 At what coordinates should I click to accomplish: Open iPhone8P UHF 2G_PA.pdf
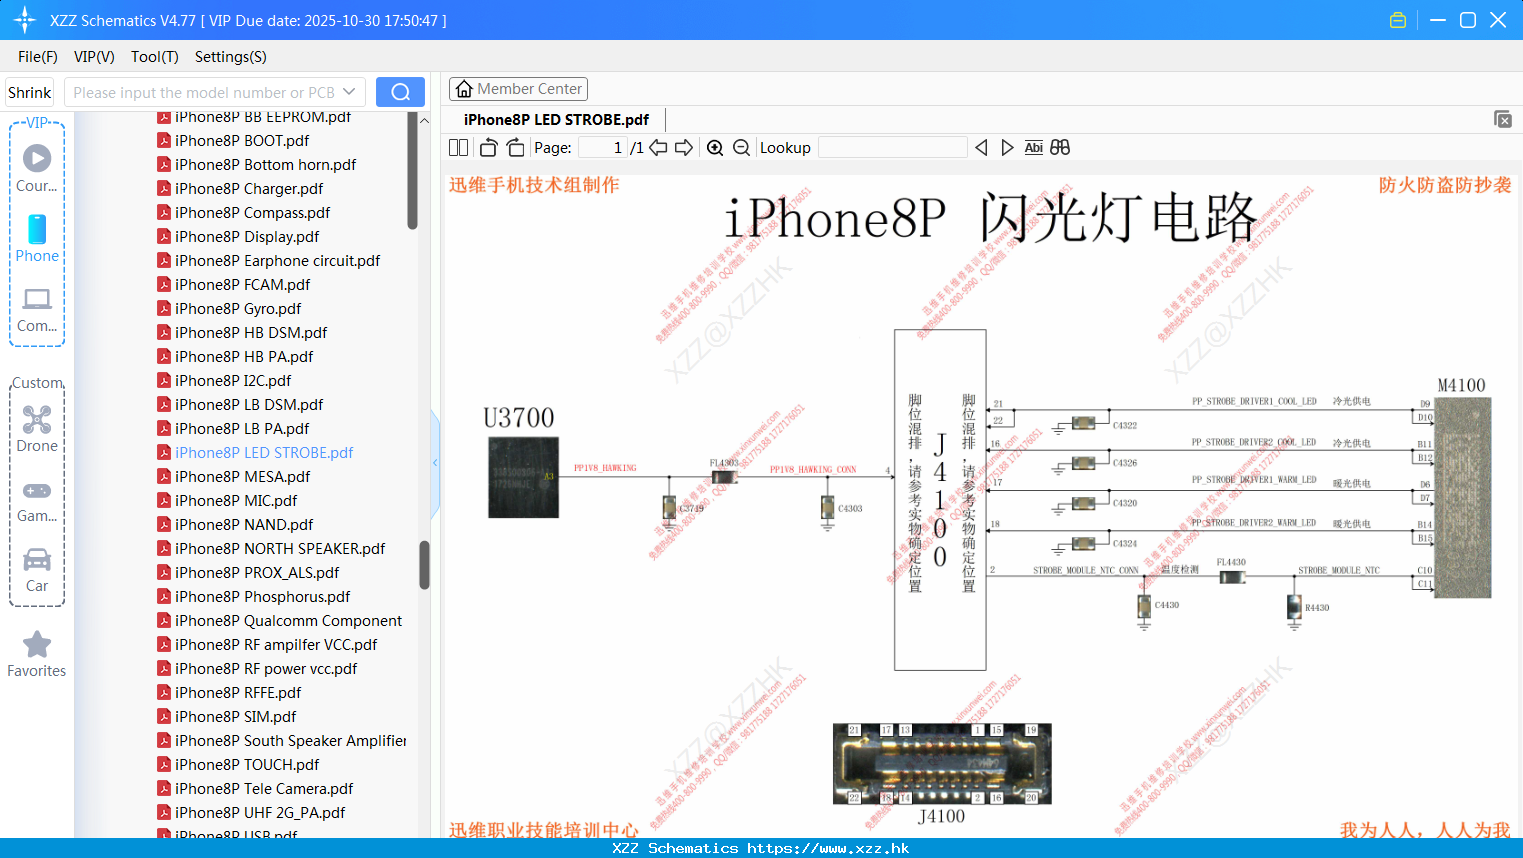click(260, 813)
